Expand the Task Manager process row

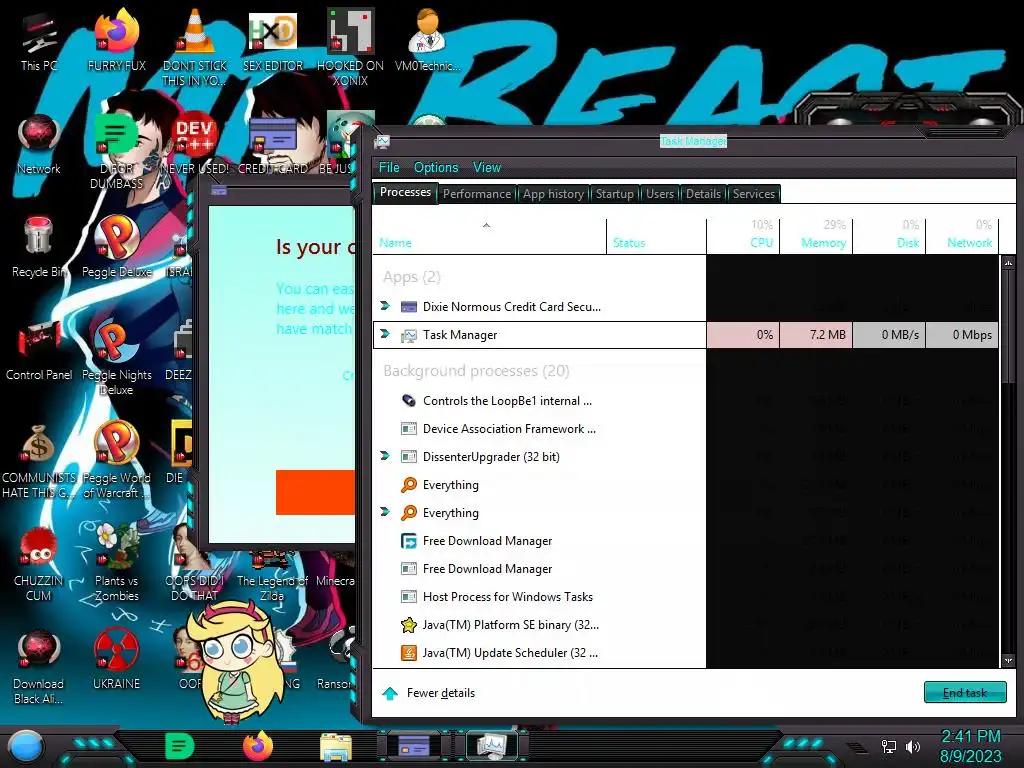click(x=385, y=334)
